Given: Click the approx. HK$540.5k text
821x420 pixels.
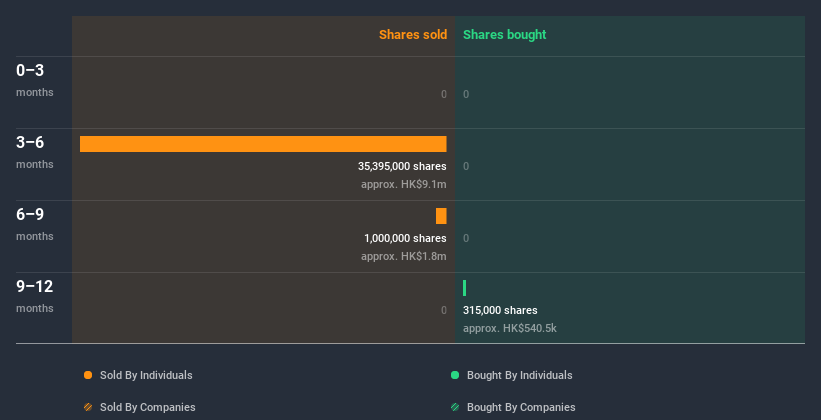Looking at the screenshot, I should coord(509,328).
